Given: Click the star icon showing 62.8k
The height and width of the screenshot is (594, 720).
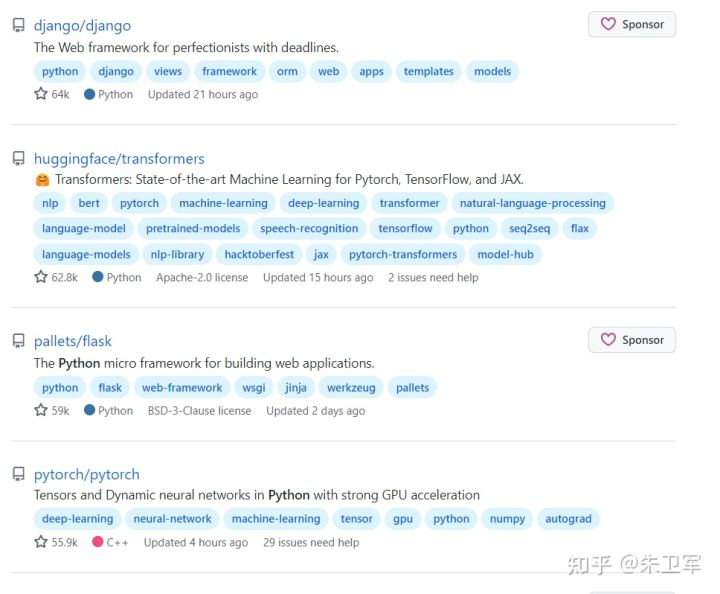Looking at the screenshot, I should (41, 277).
